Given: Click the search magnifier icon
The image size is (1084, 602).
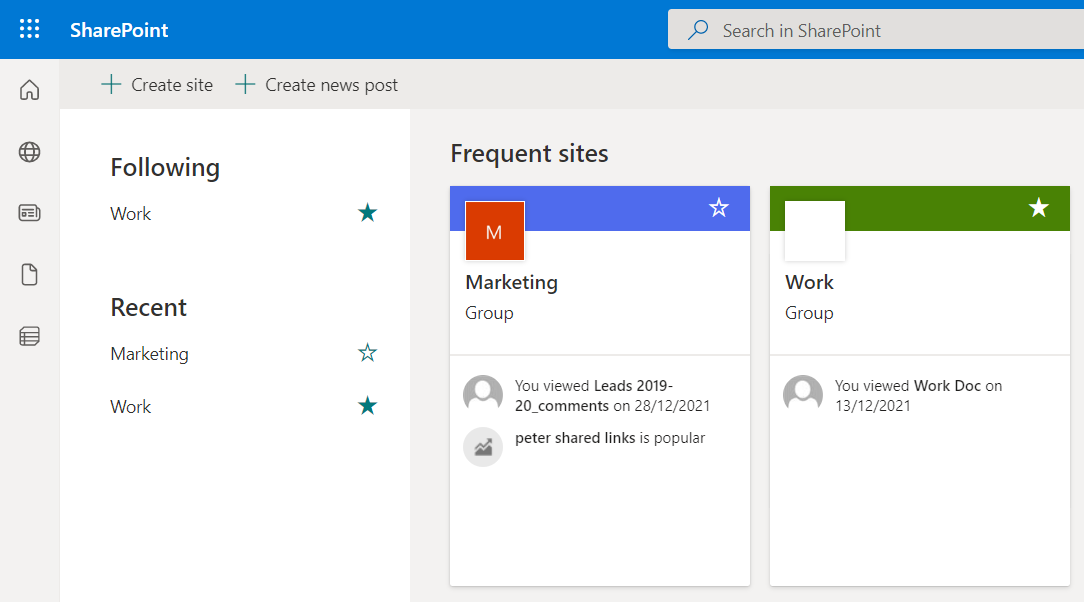Looking at the screenshot, I should [x=698, y=30].
